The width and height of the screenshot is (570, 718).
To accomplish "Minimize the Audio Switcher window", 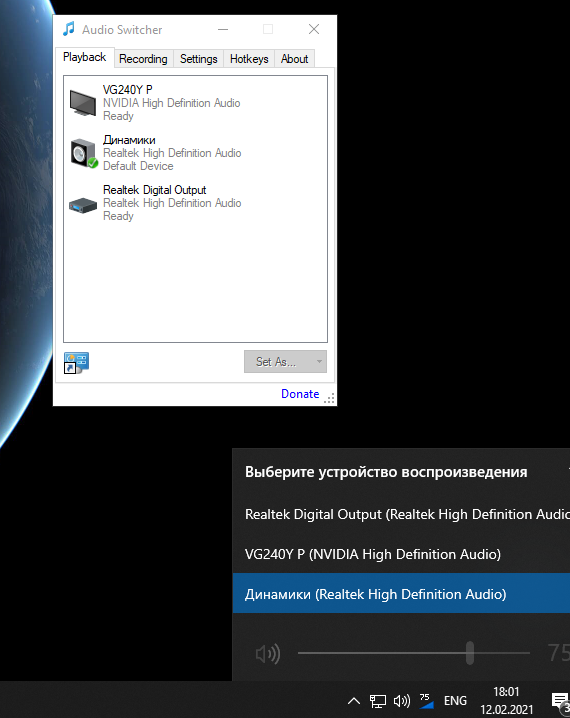I will tap(223, 29).
